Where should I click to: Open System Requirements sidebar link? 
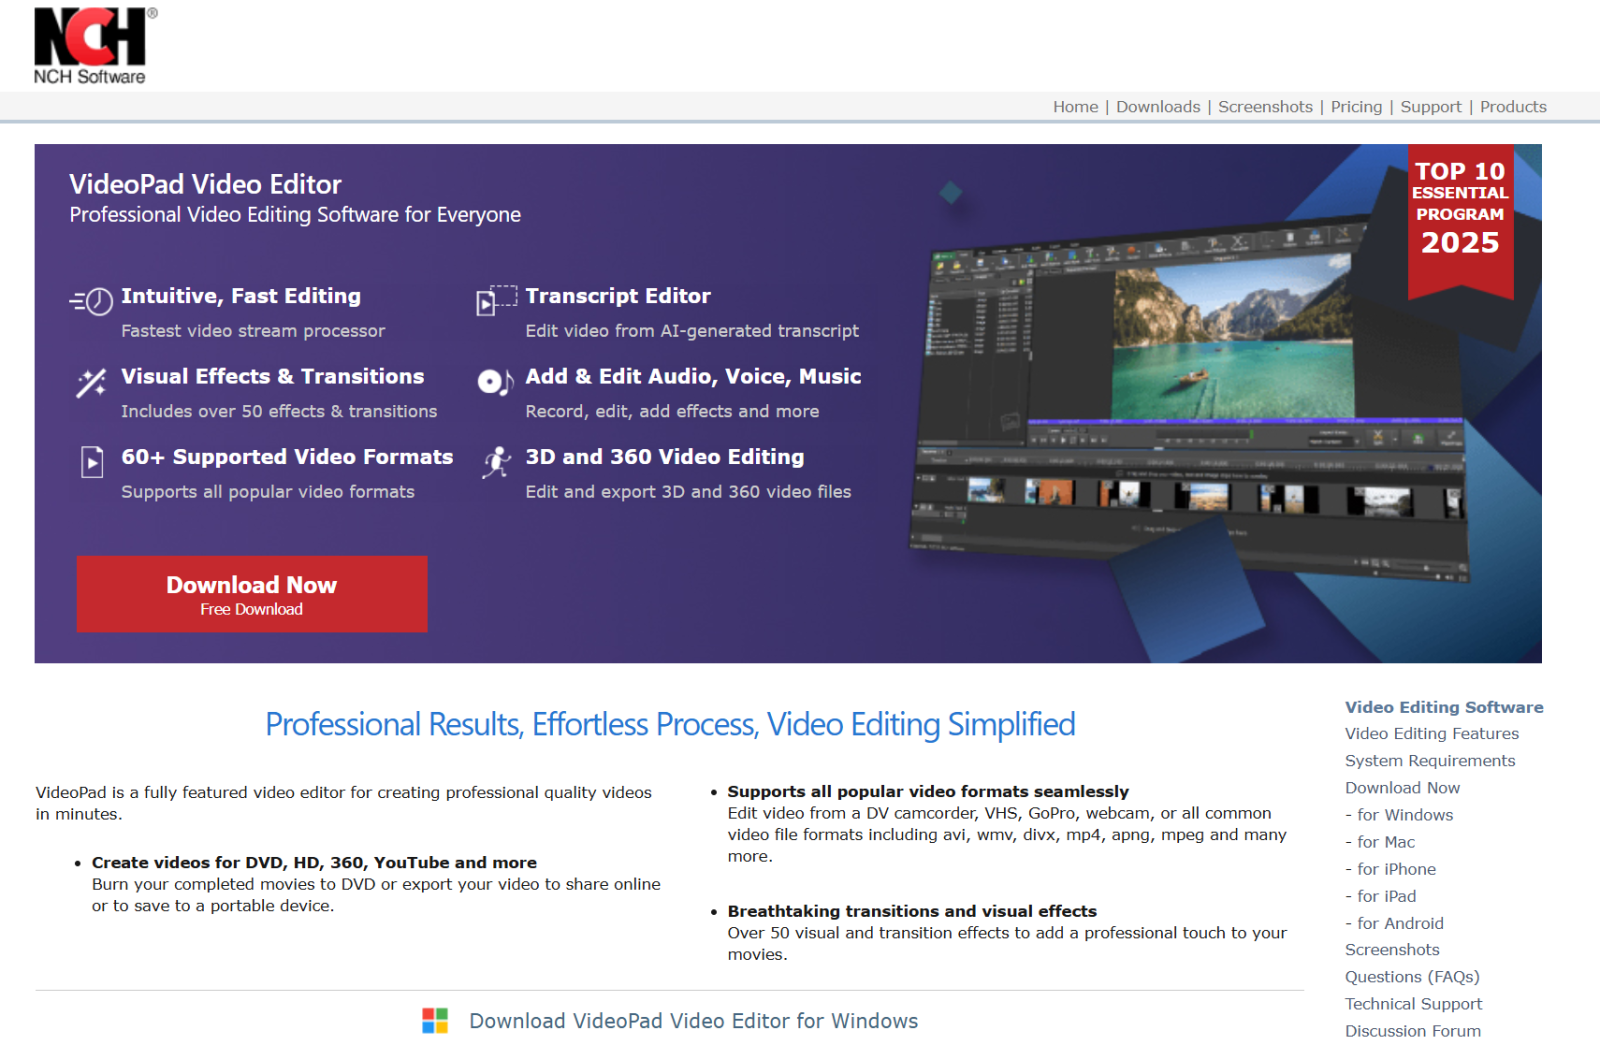pos(1430,761)
